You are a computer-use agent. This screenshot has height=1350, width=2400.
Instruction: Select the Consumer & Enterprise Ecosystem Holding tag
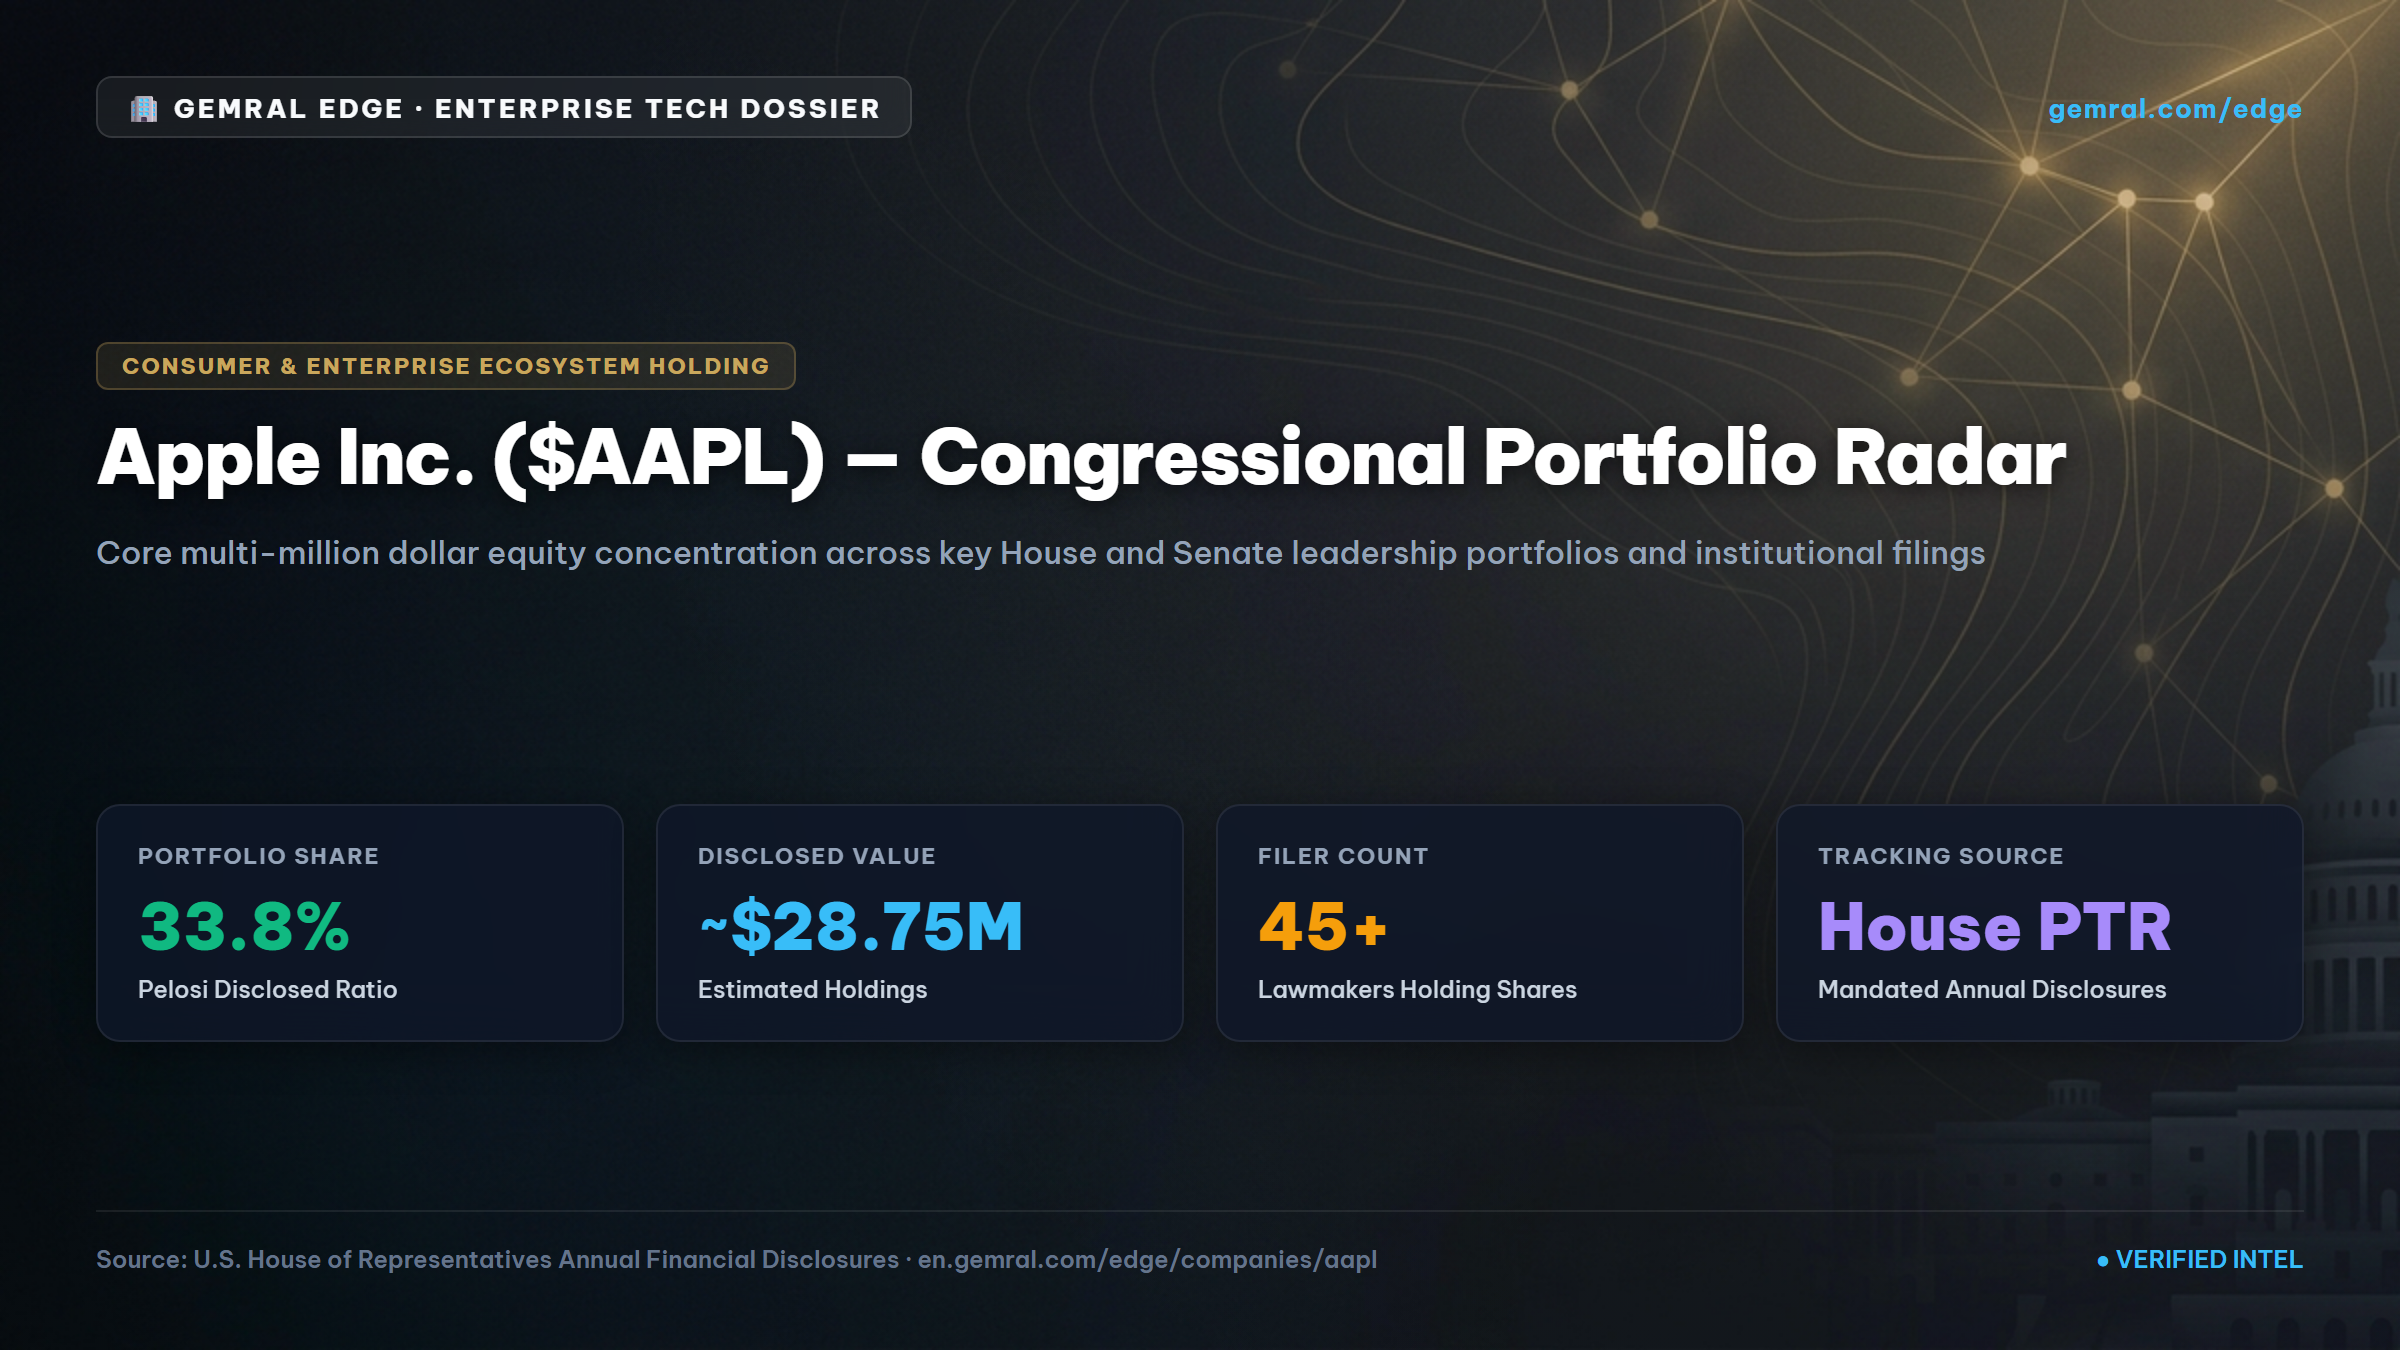(x=446, y=366)
